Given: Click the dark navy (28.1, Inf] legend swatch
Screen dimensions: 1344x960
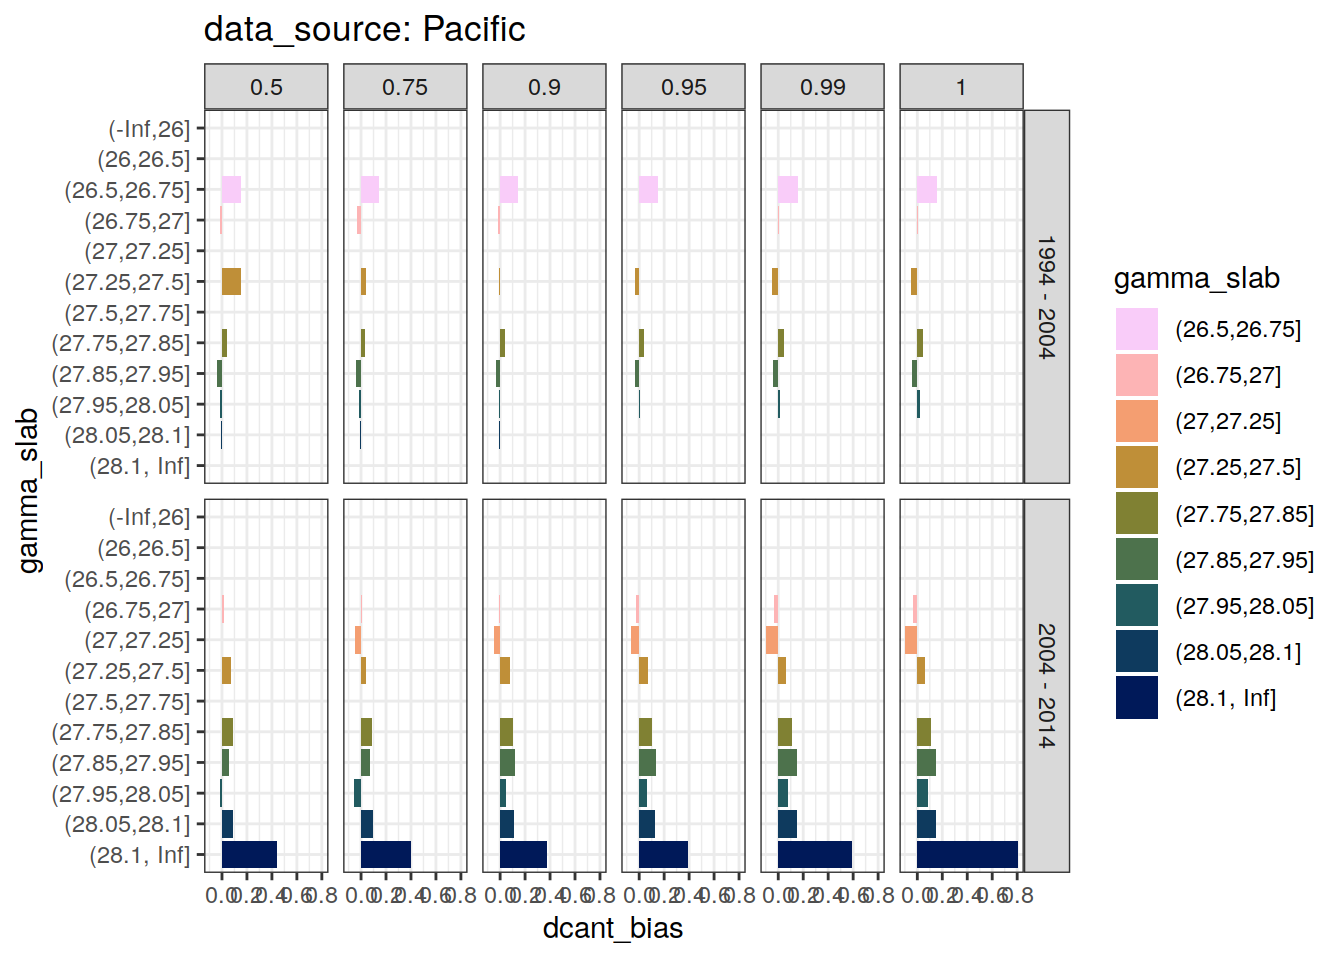Looking at the screenshot, I should [x=1137, y=698].
